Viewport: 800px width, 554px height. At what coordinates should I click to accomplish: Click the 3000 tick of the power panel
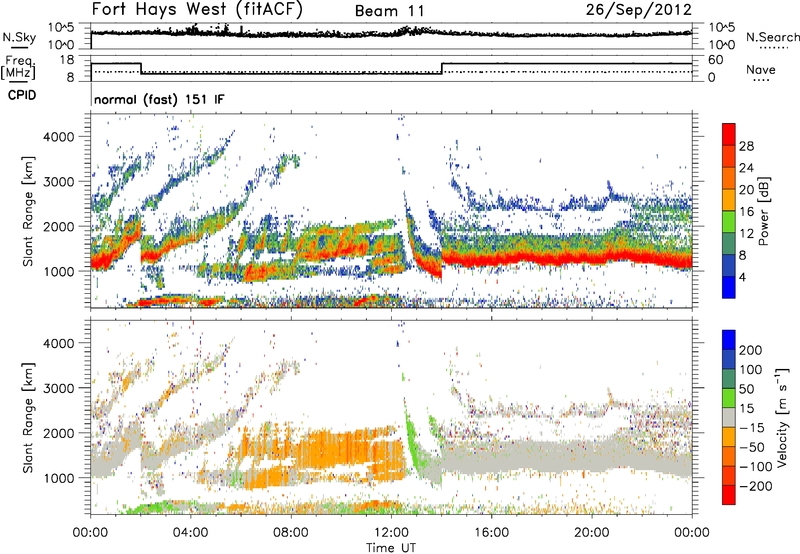[58, 182]
